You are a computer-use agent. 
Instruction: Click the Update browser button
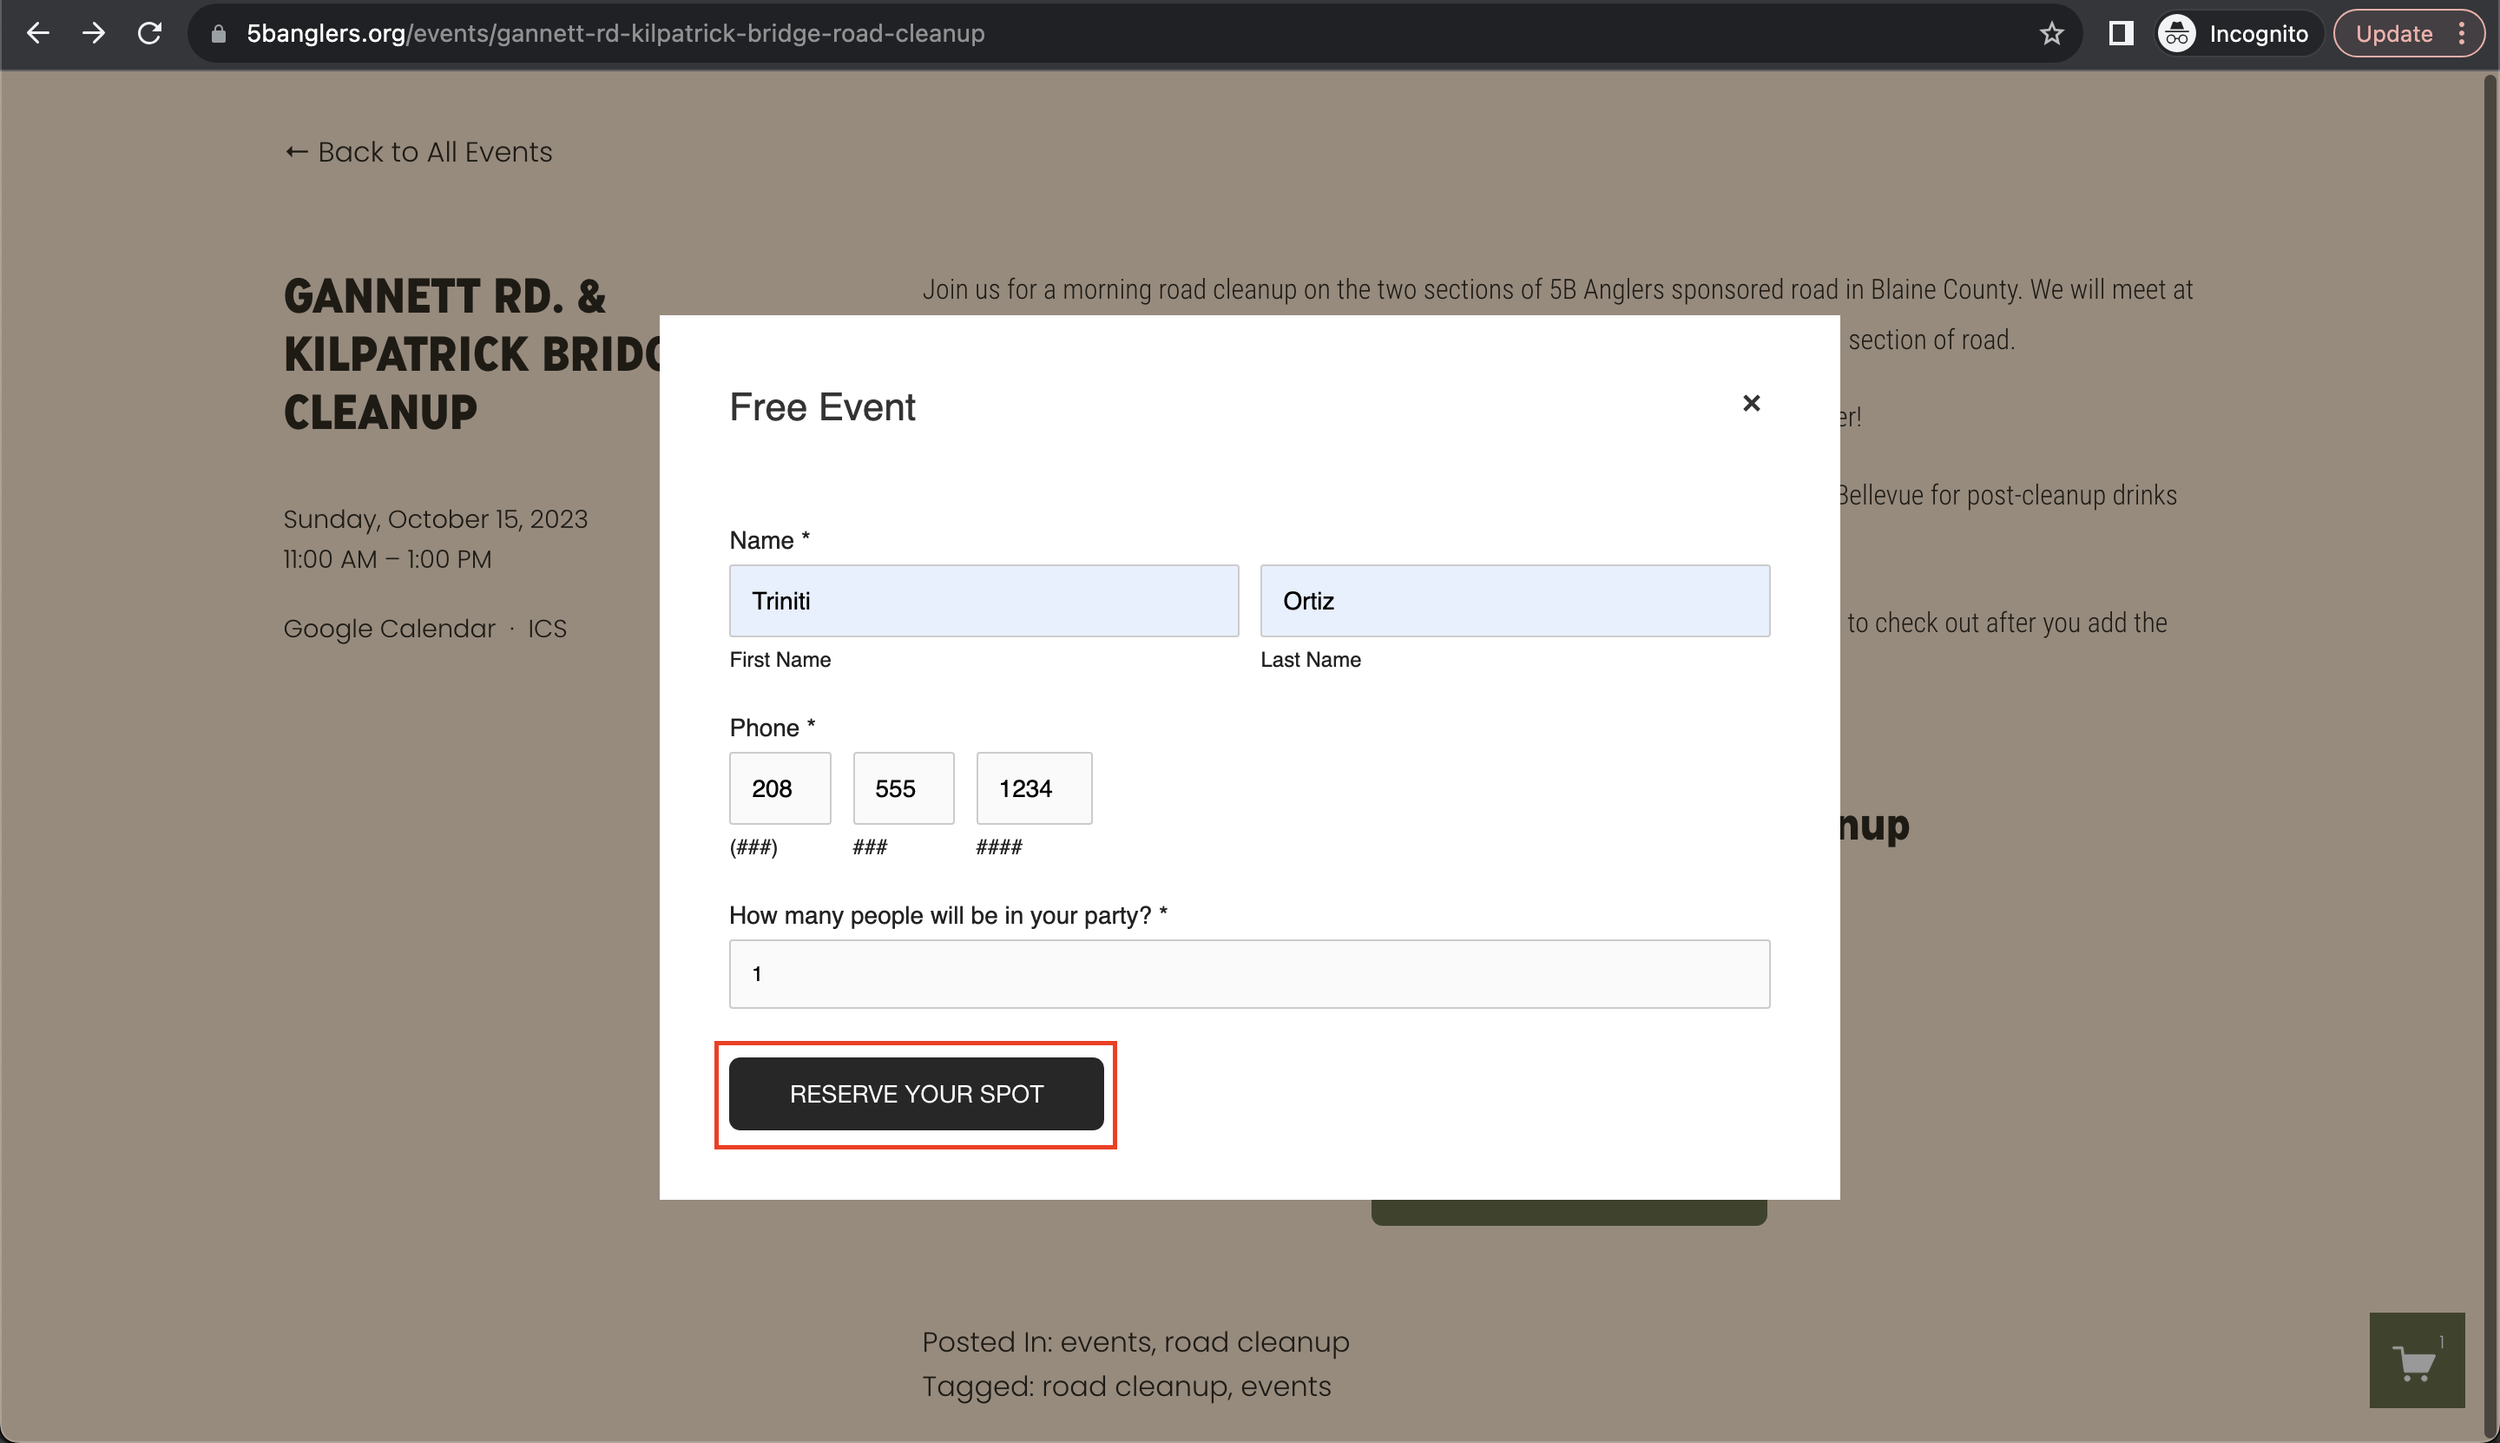2394,34
